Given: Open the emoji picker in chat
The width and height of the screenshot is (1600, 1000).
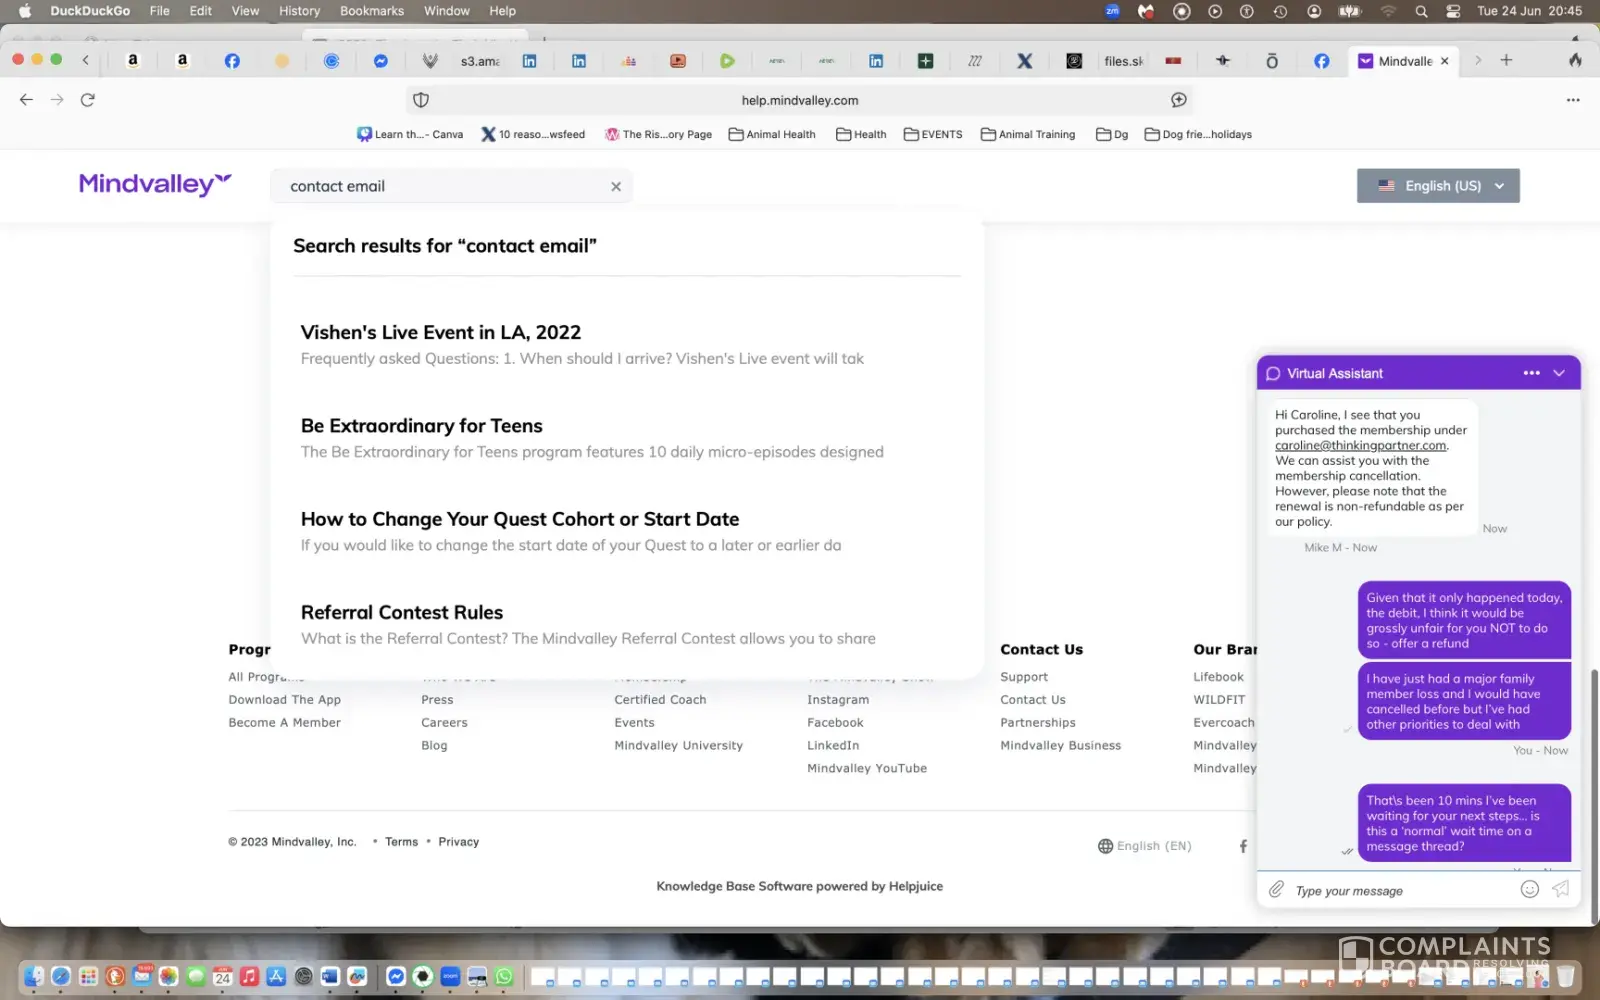Looking at the screenshot, I should [x=1529, y=889].
